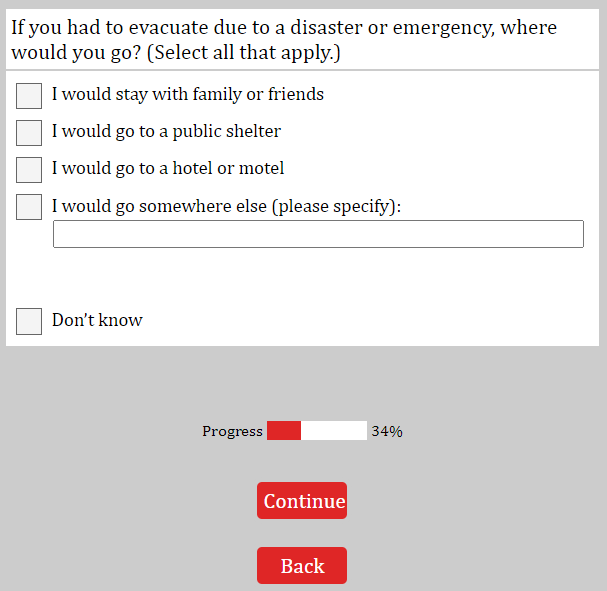Go to previous page with Back button
Image resolution: width=607 pixels, height=591 pixels.
tap(302, 566)
